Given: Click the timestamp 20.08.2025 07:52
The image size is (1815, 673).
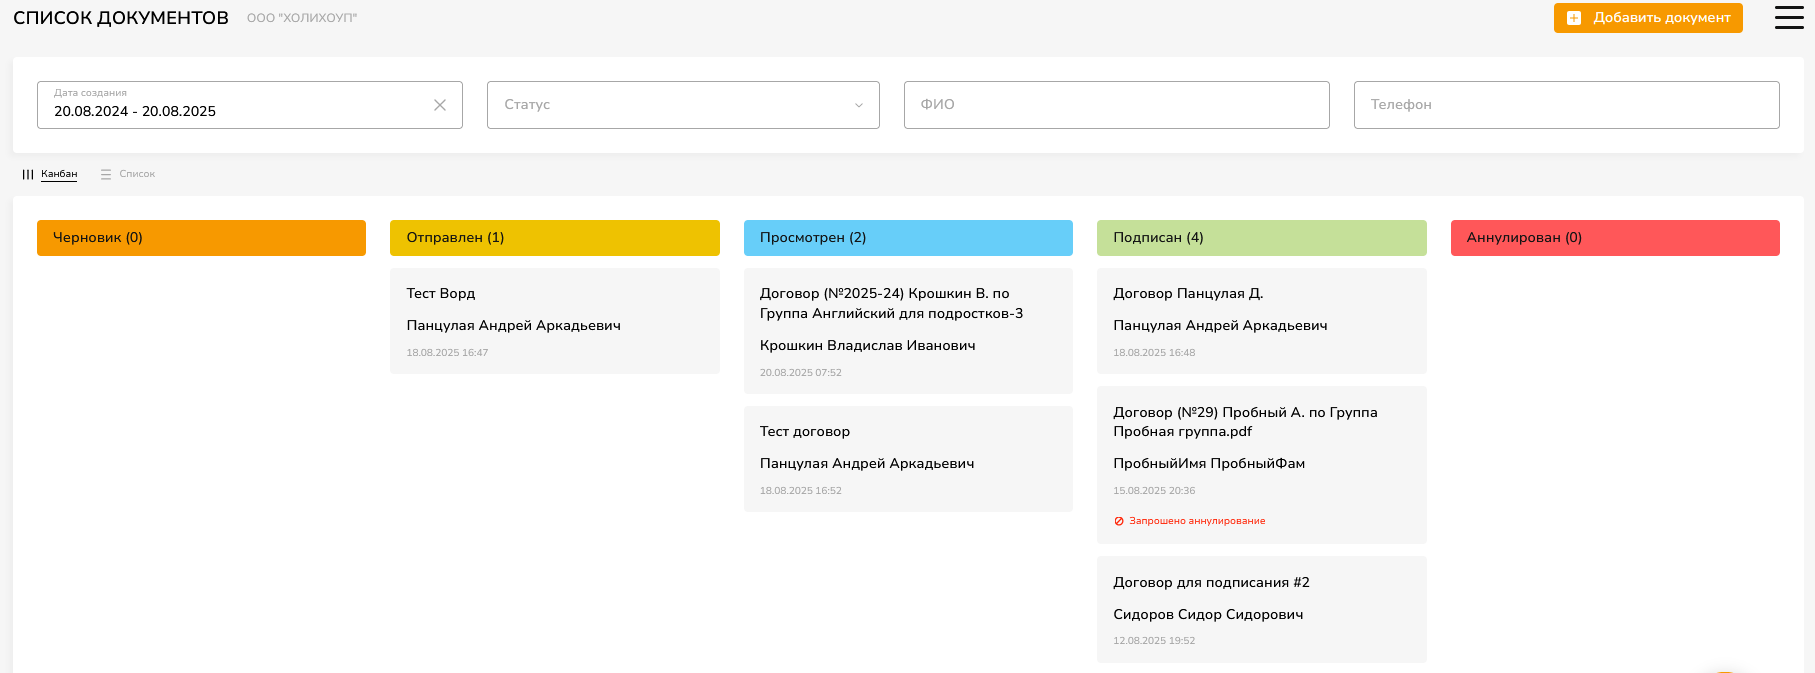Looking at the screenshot, I should [x=801, y=373].
